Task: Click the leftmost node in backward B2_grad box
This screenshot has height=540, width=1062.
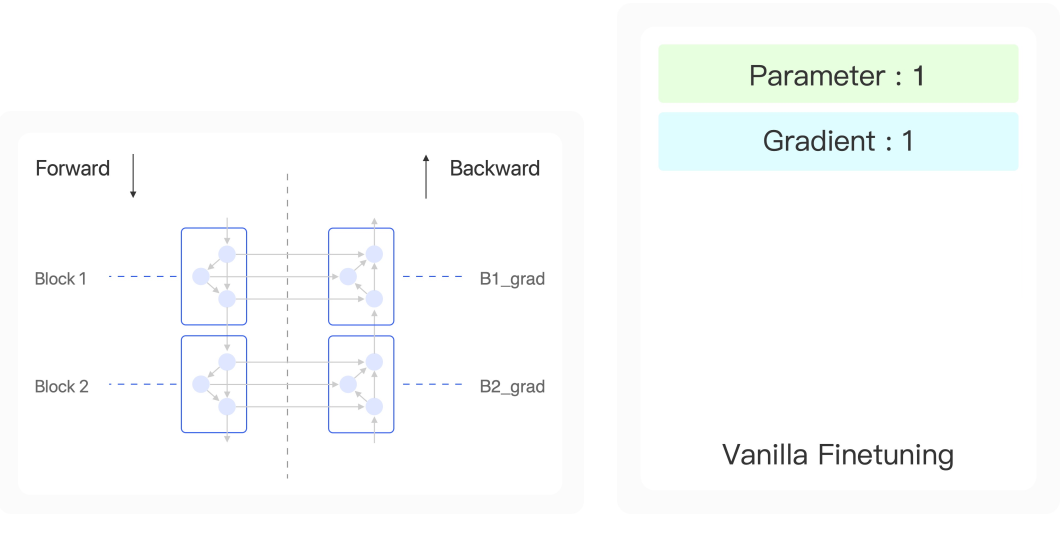Action: (x=348, y=384)
